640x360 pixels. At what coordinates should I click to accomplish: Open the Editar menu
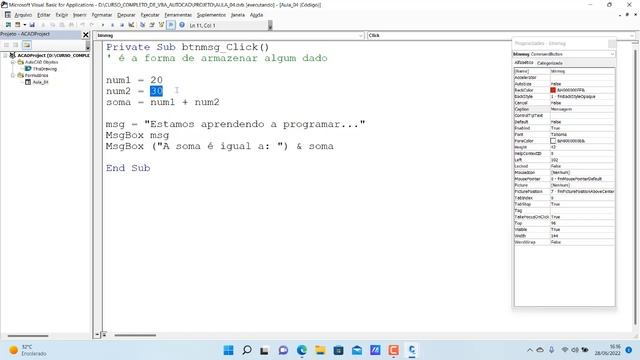point(44,15)
